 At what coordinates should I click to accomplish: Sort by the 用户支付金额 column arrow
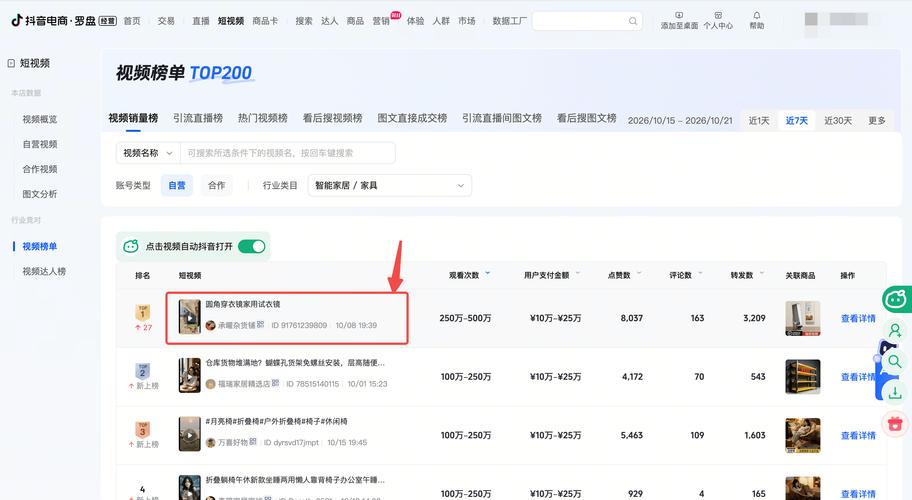click(x=578, y=273)
